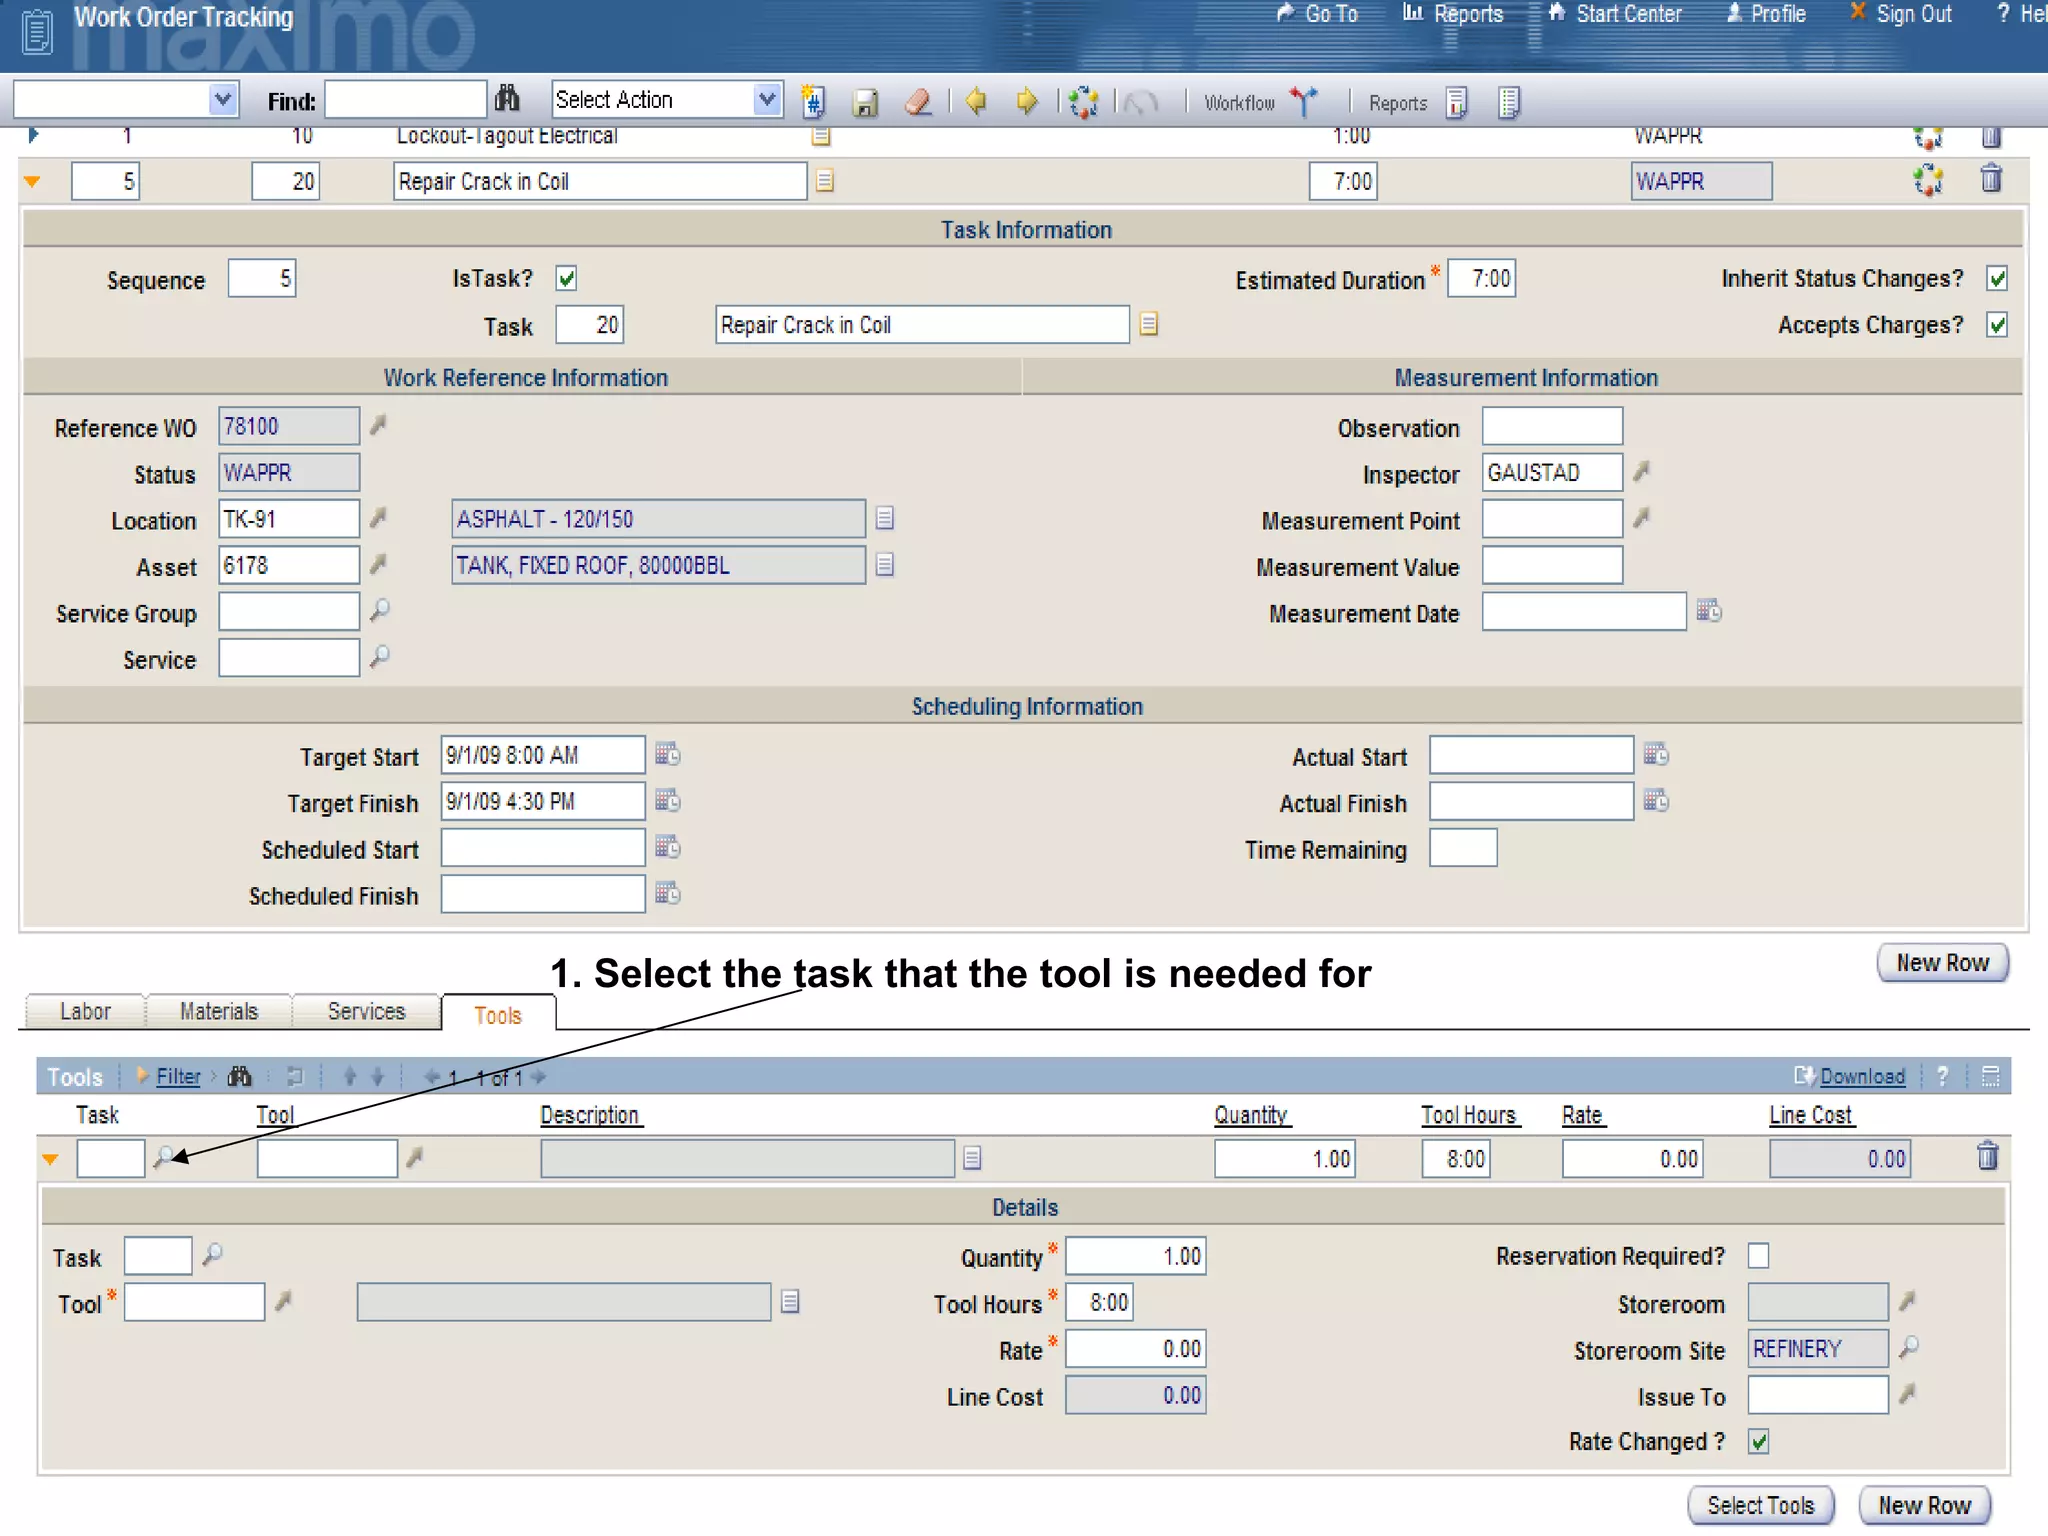Screen dimensions: 2048x1536
Task: Open Asset 6178 detail menu icon
Action: pyautogui.click(x=378, y=564)
